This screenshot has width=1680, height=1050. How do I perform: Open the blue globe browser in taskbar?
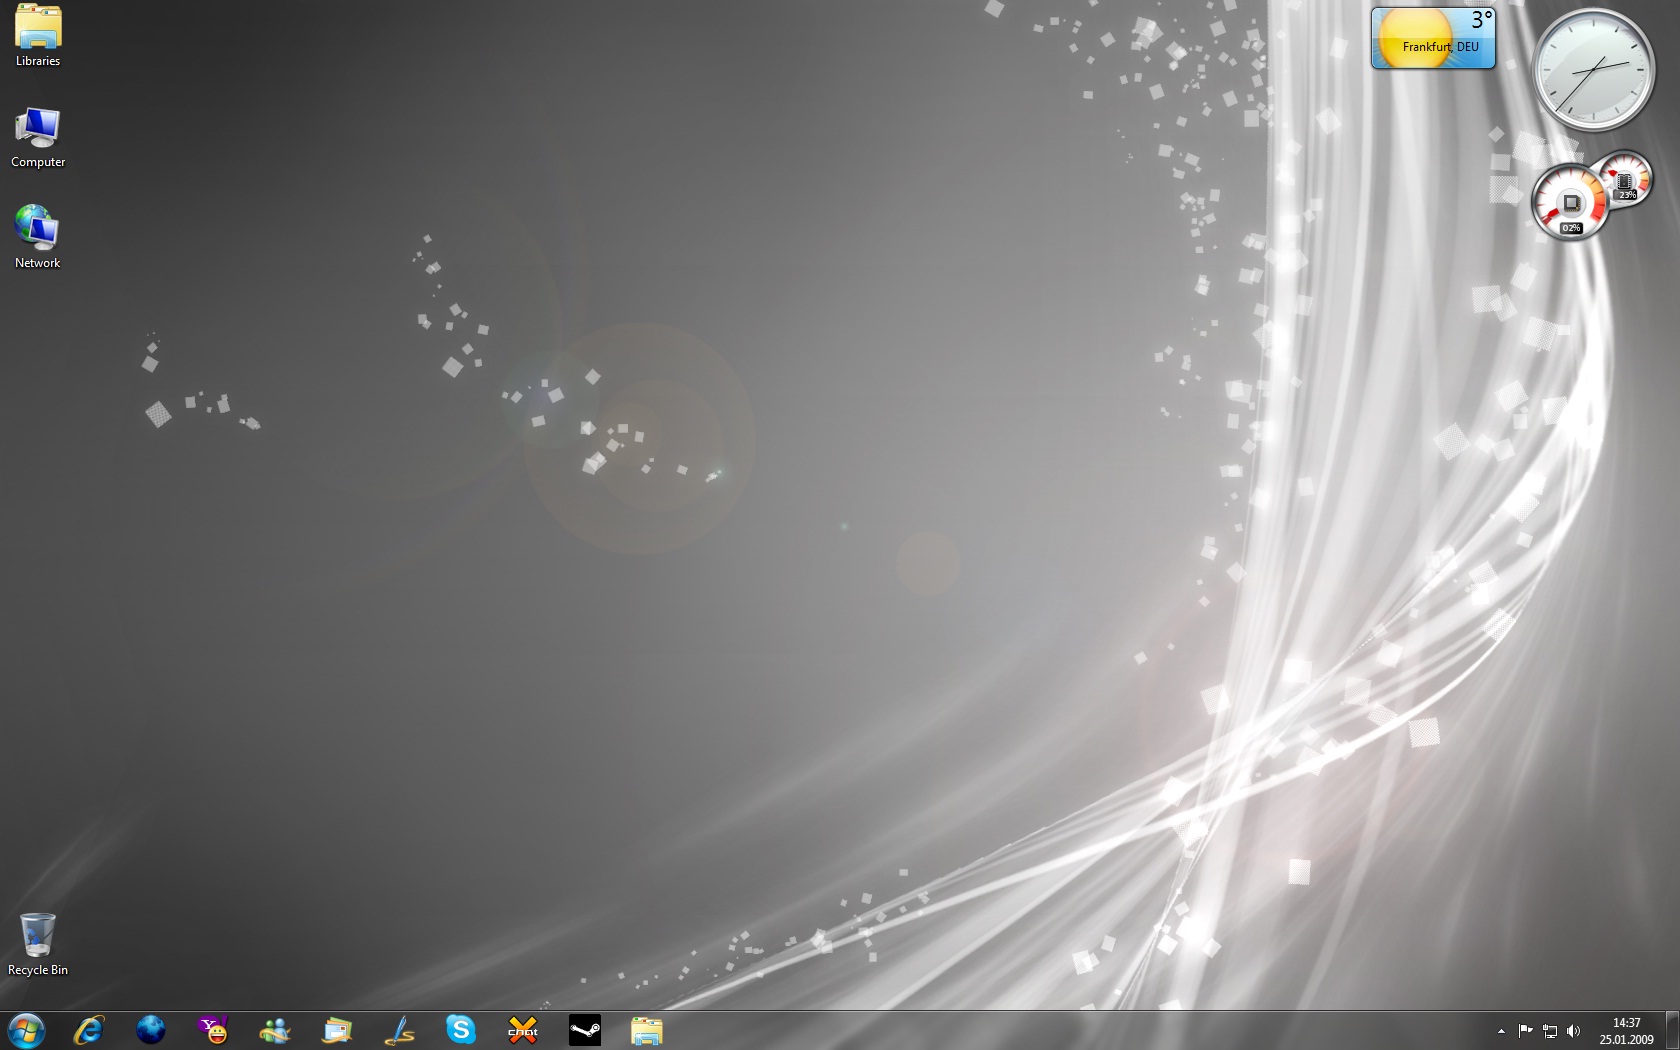click(151, 1030)
